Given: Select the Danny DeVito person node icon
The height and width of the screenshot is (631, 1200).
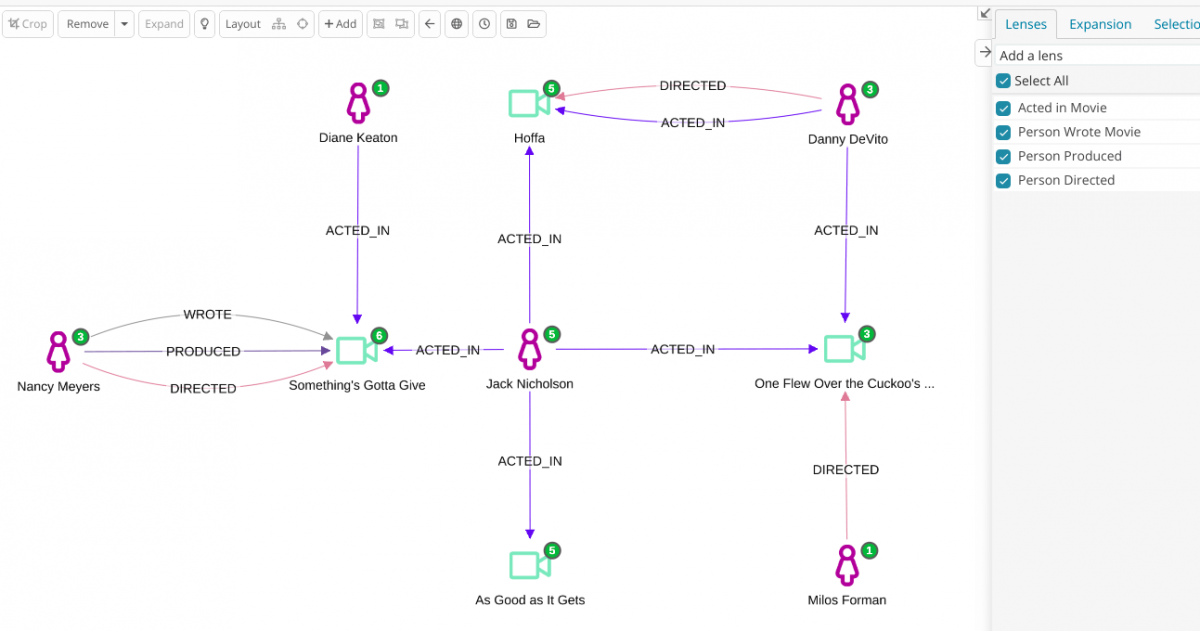Looking at the screenshot, I should 848,104.
